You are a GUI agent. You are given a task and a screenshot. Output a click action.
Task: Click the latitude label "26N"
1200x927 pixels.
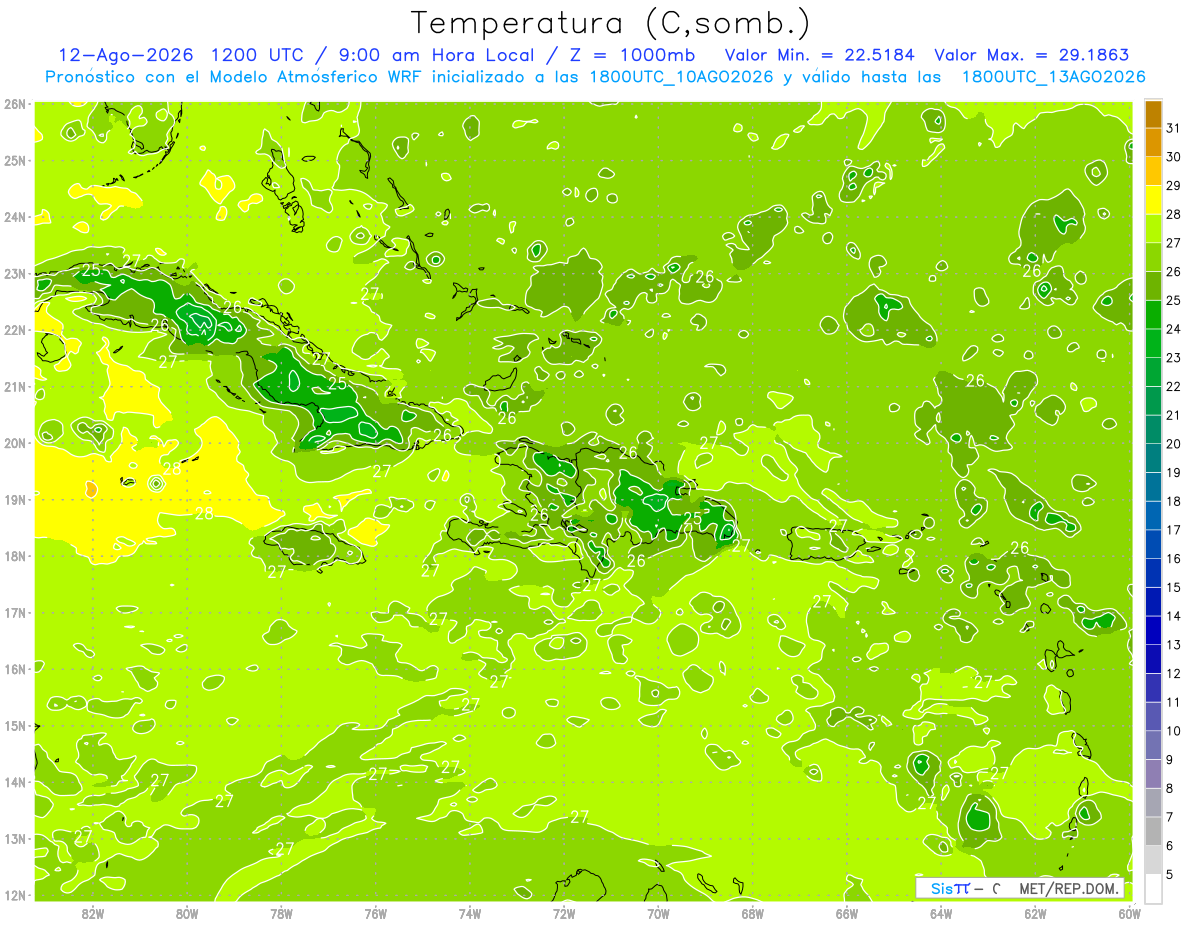[x=15, y=104]
